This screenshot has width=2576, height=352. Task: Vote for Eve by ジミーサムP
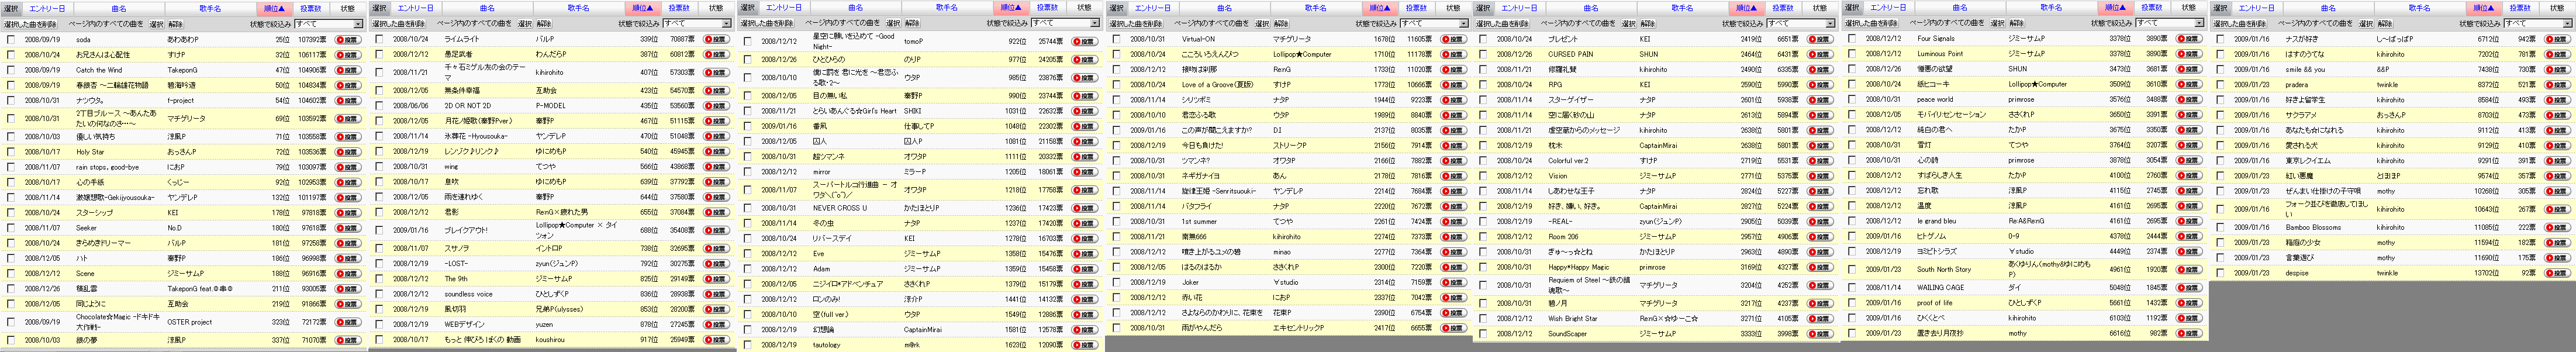point(1084,254)
